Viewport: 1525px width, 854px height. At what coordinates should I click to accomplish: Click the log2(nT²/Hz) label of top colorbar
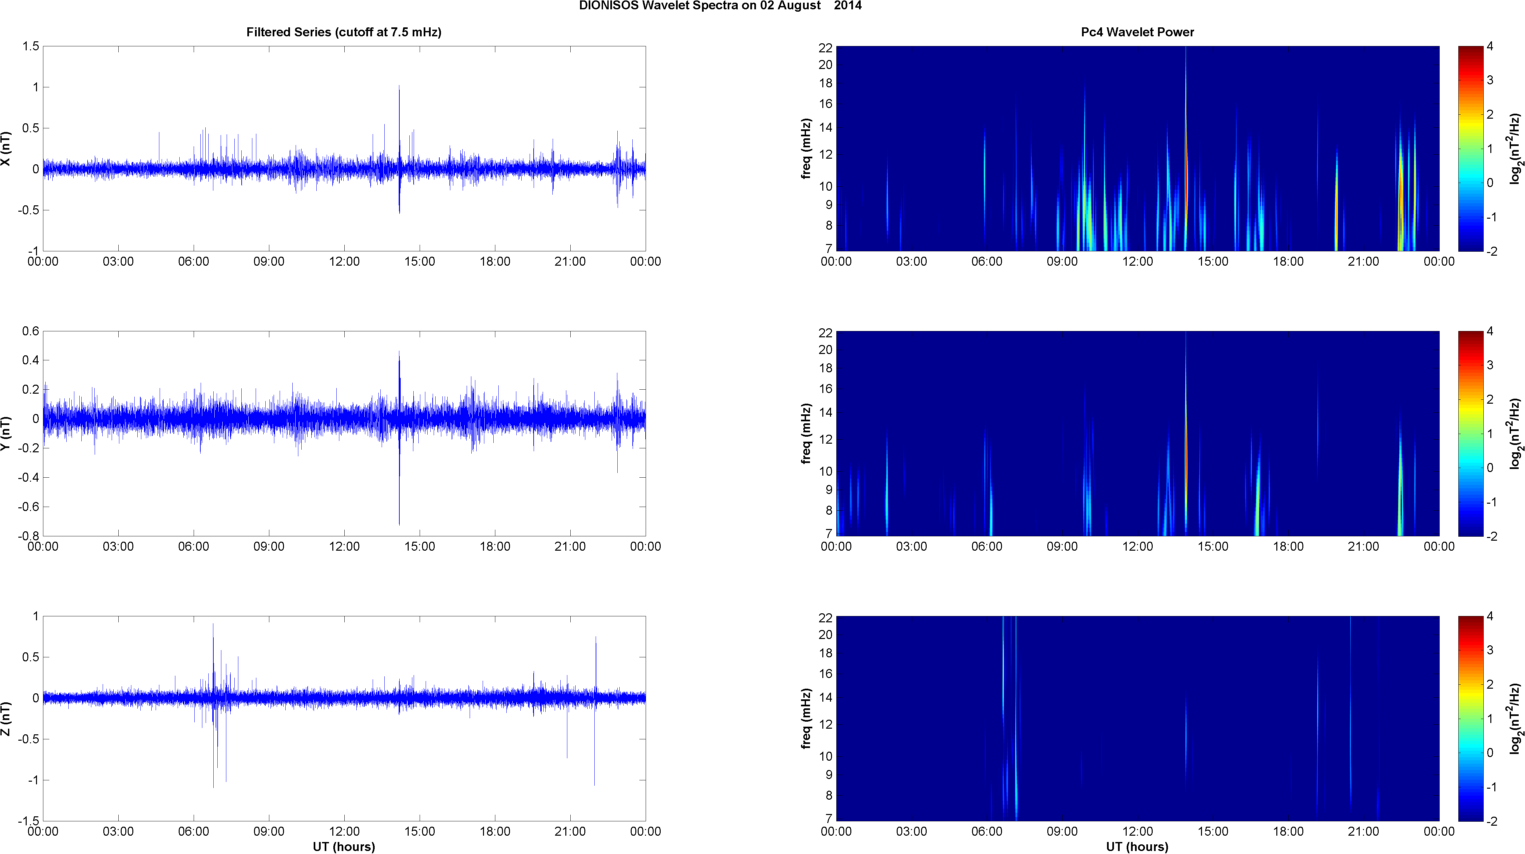pos(1516,149)
